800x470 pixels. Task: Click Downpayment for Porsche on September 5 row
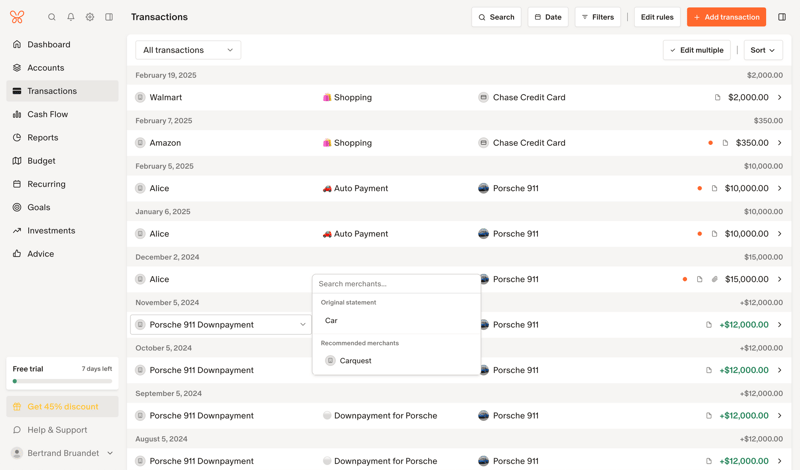380,416
